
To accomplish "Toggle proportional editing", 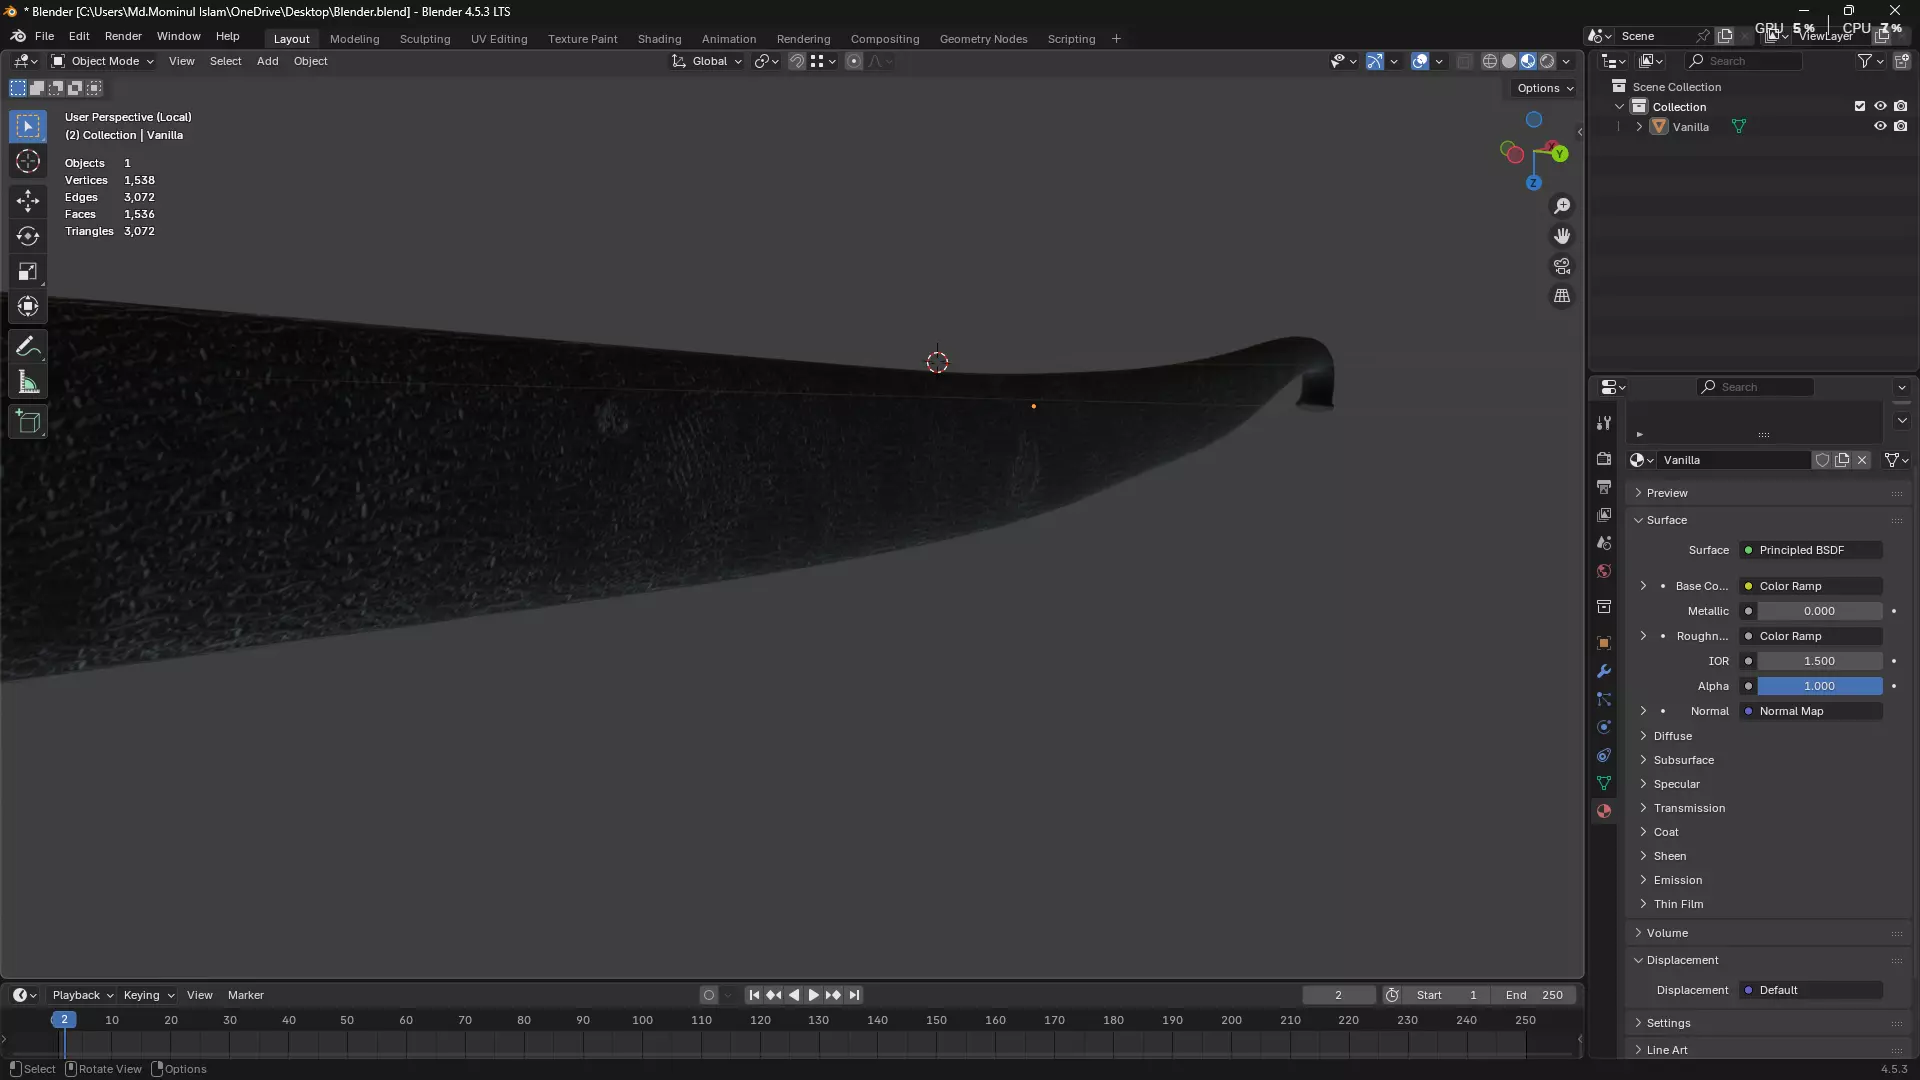I will (853, 61).
